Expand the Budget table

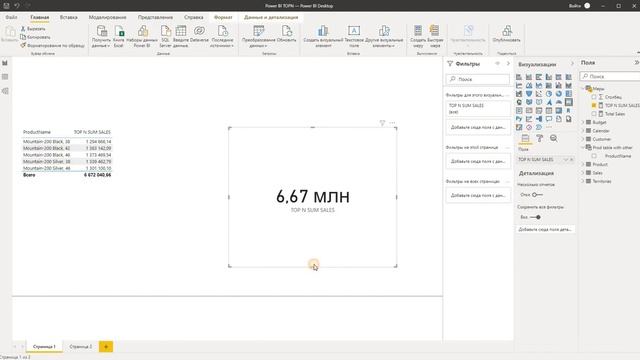583,122
